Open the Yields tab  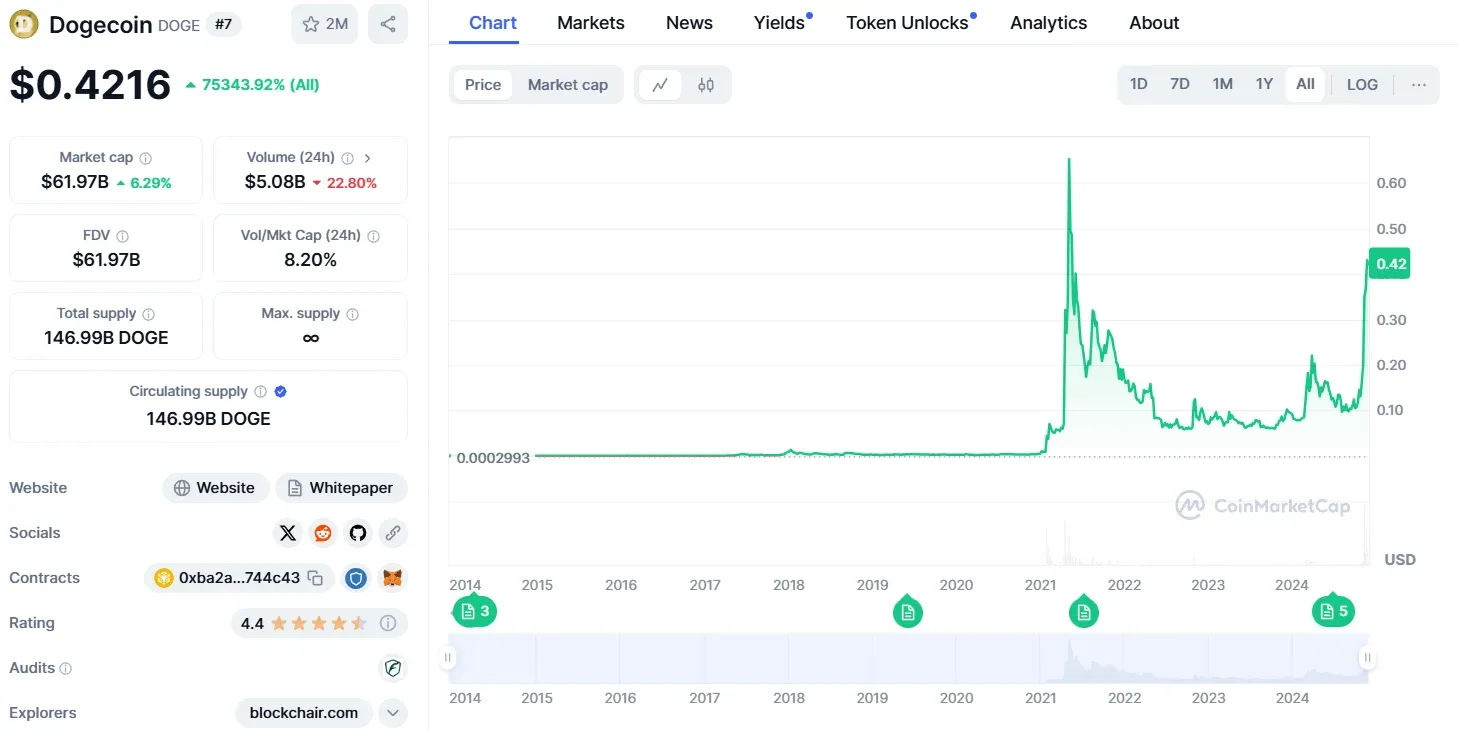point(780,22)
